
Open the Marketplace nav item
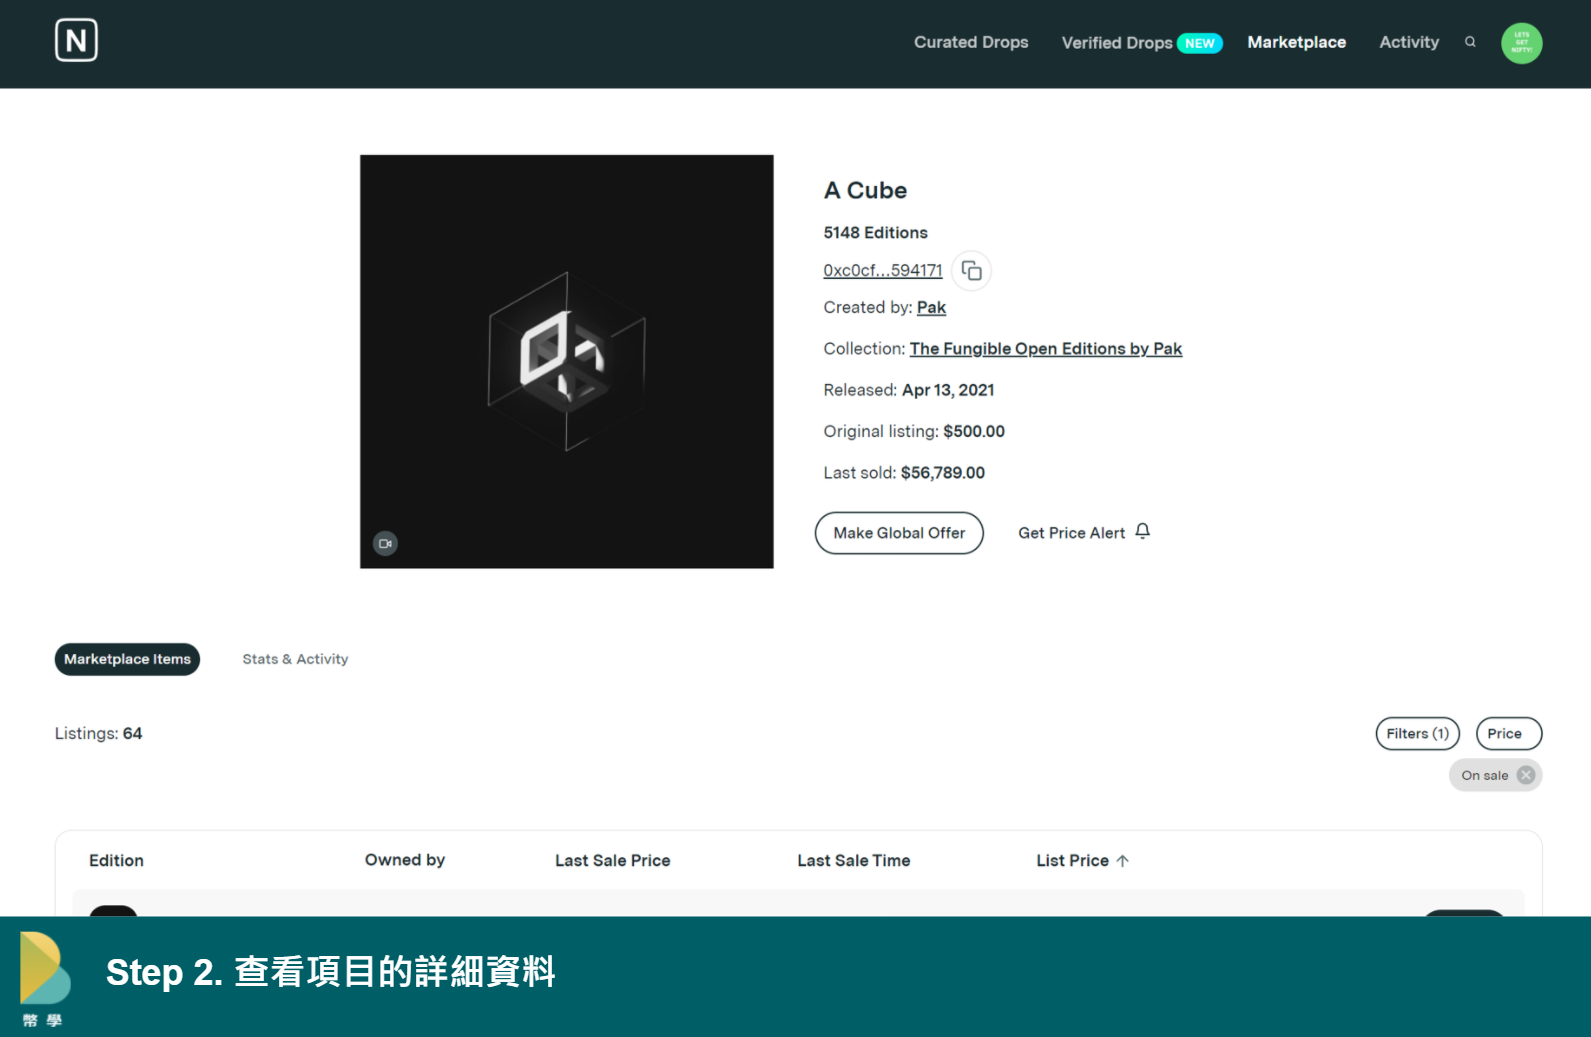point(1296,42)
